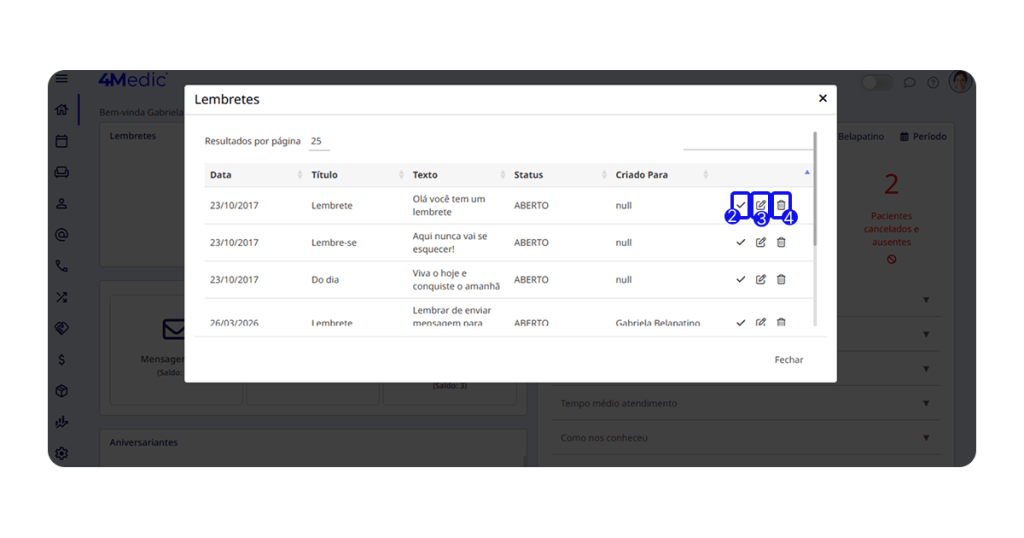1024x538 pixels.
Task: Toggle the switch in the top header
Action: pos(877,83)
